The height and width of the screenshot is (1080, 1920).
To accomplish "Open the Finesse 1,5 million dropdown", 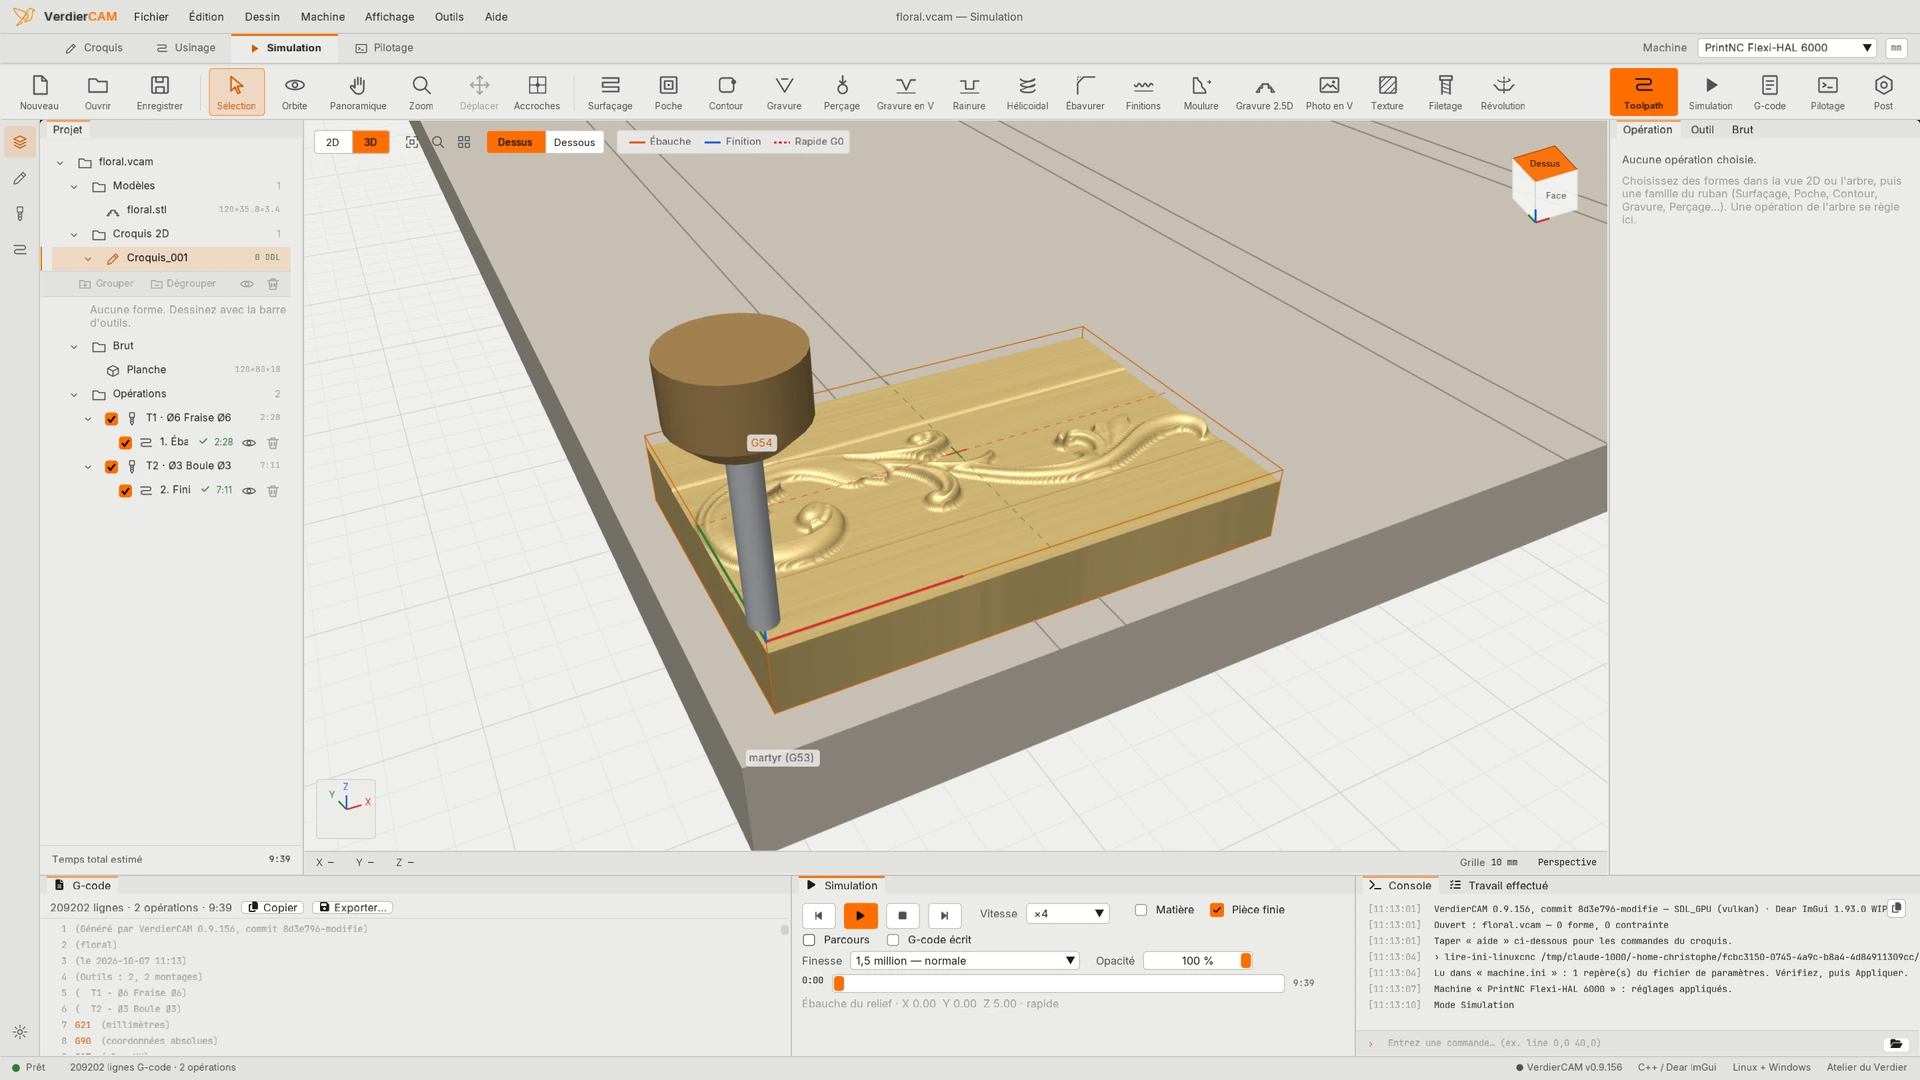I will pos(964,961).
